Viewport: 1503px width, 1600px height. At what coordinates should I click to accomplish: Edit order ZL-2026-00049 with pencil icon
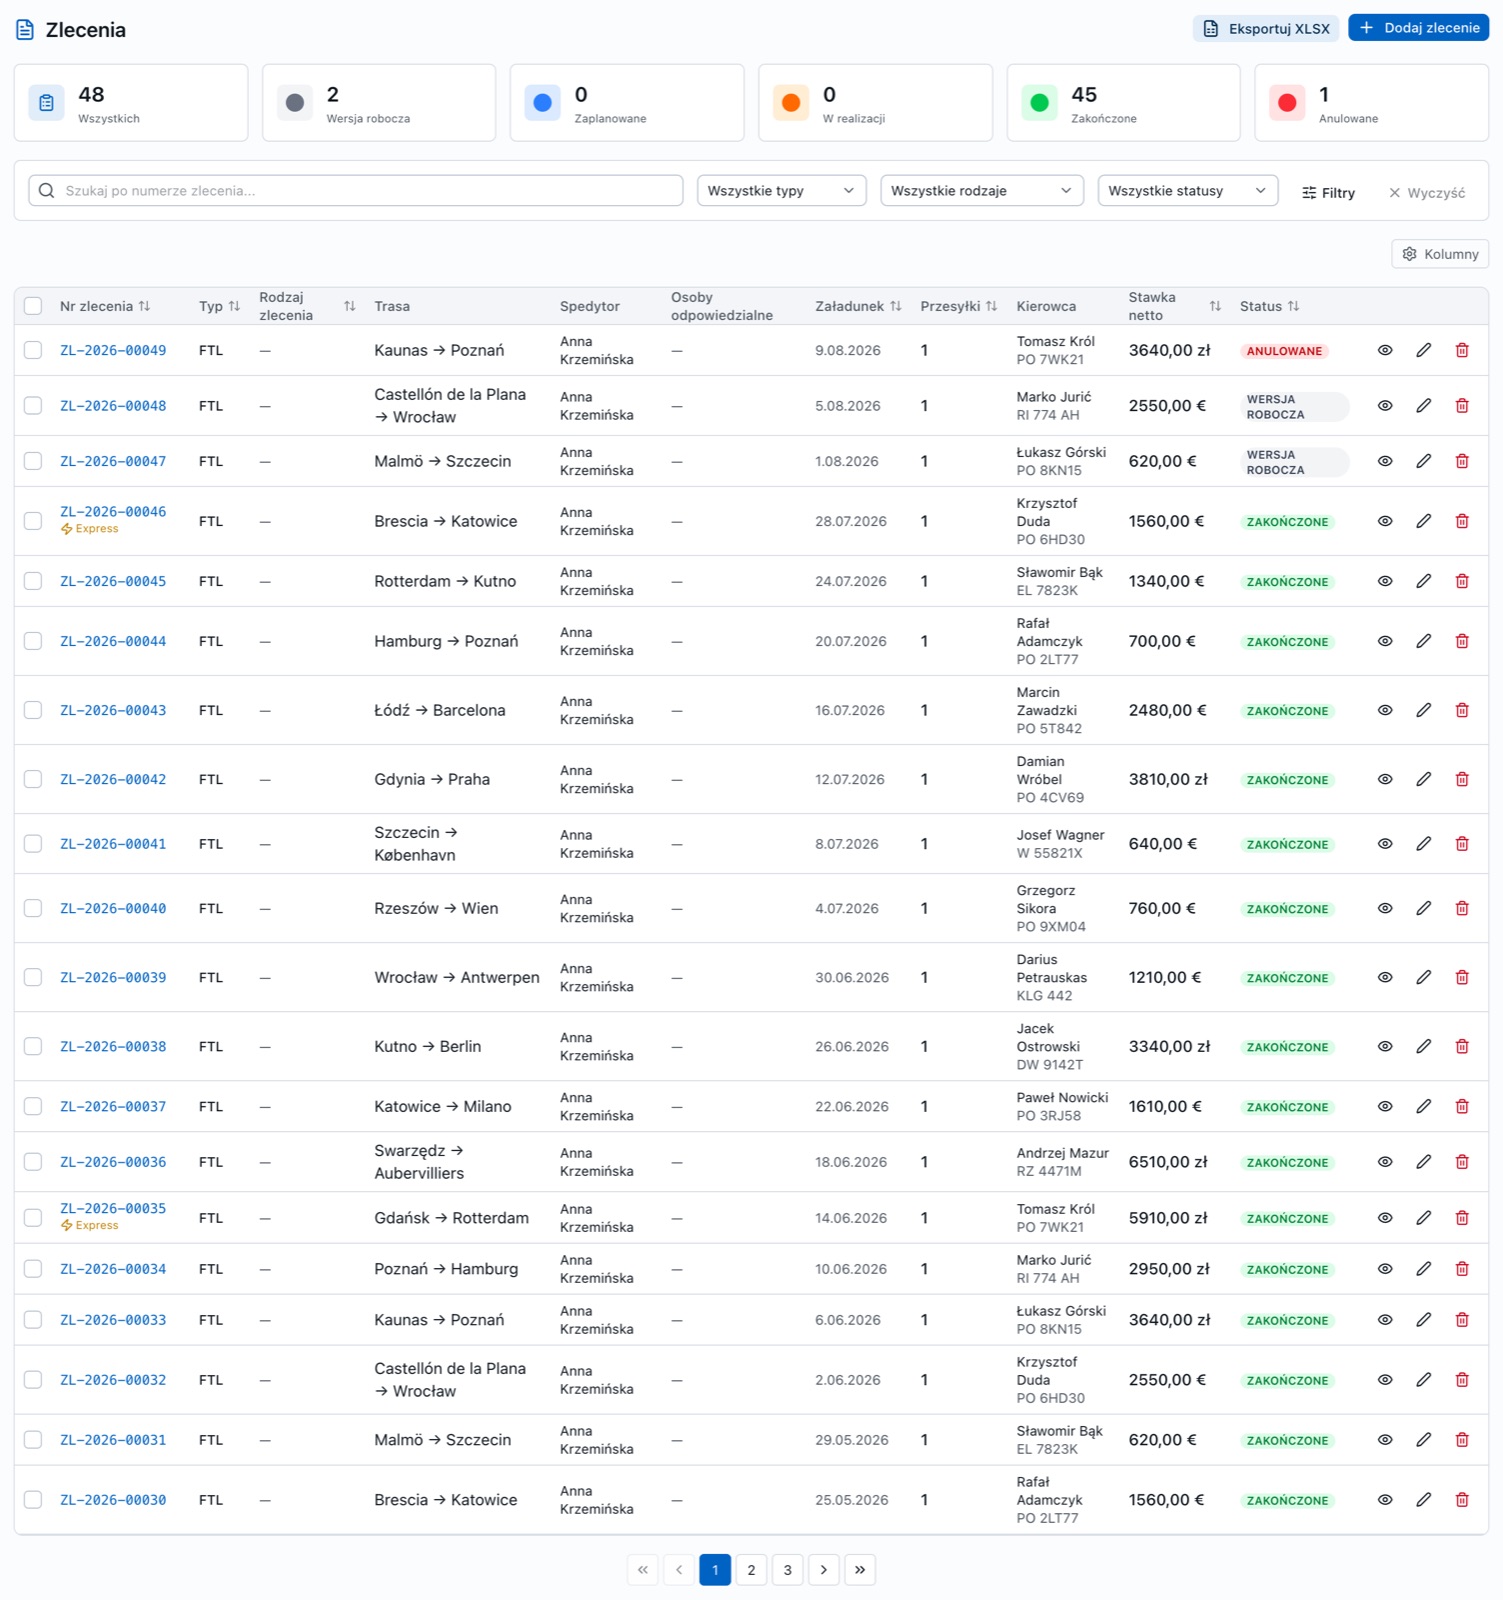tap(1423, 350)
